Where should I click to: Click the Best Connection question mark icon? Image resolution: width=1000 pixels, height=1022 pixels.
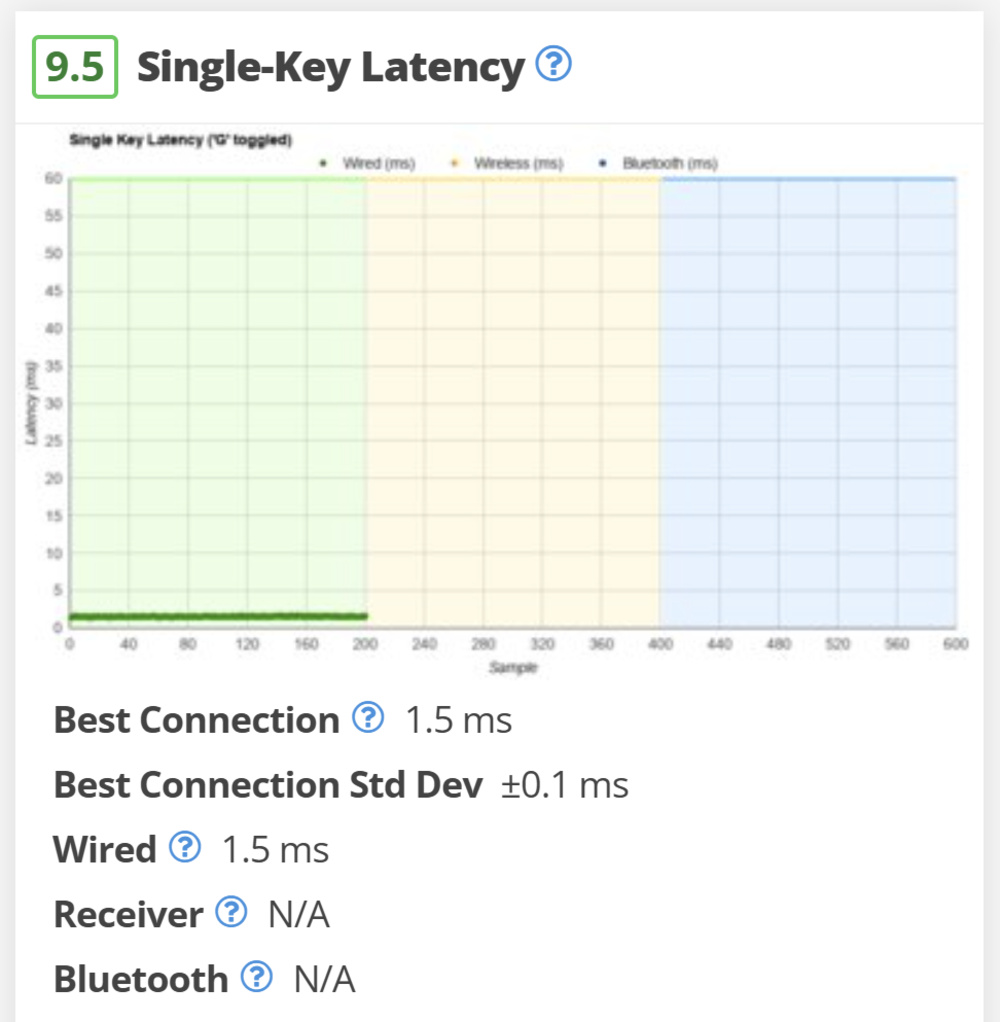click(368, 718)
